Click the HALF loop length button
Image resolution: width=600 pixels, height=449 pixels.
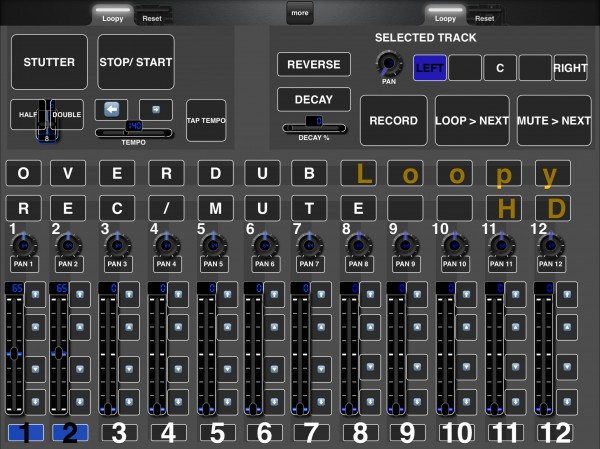tap(24, 114)
